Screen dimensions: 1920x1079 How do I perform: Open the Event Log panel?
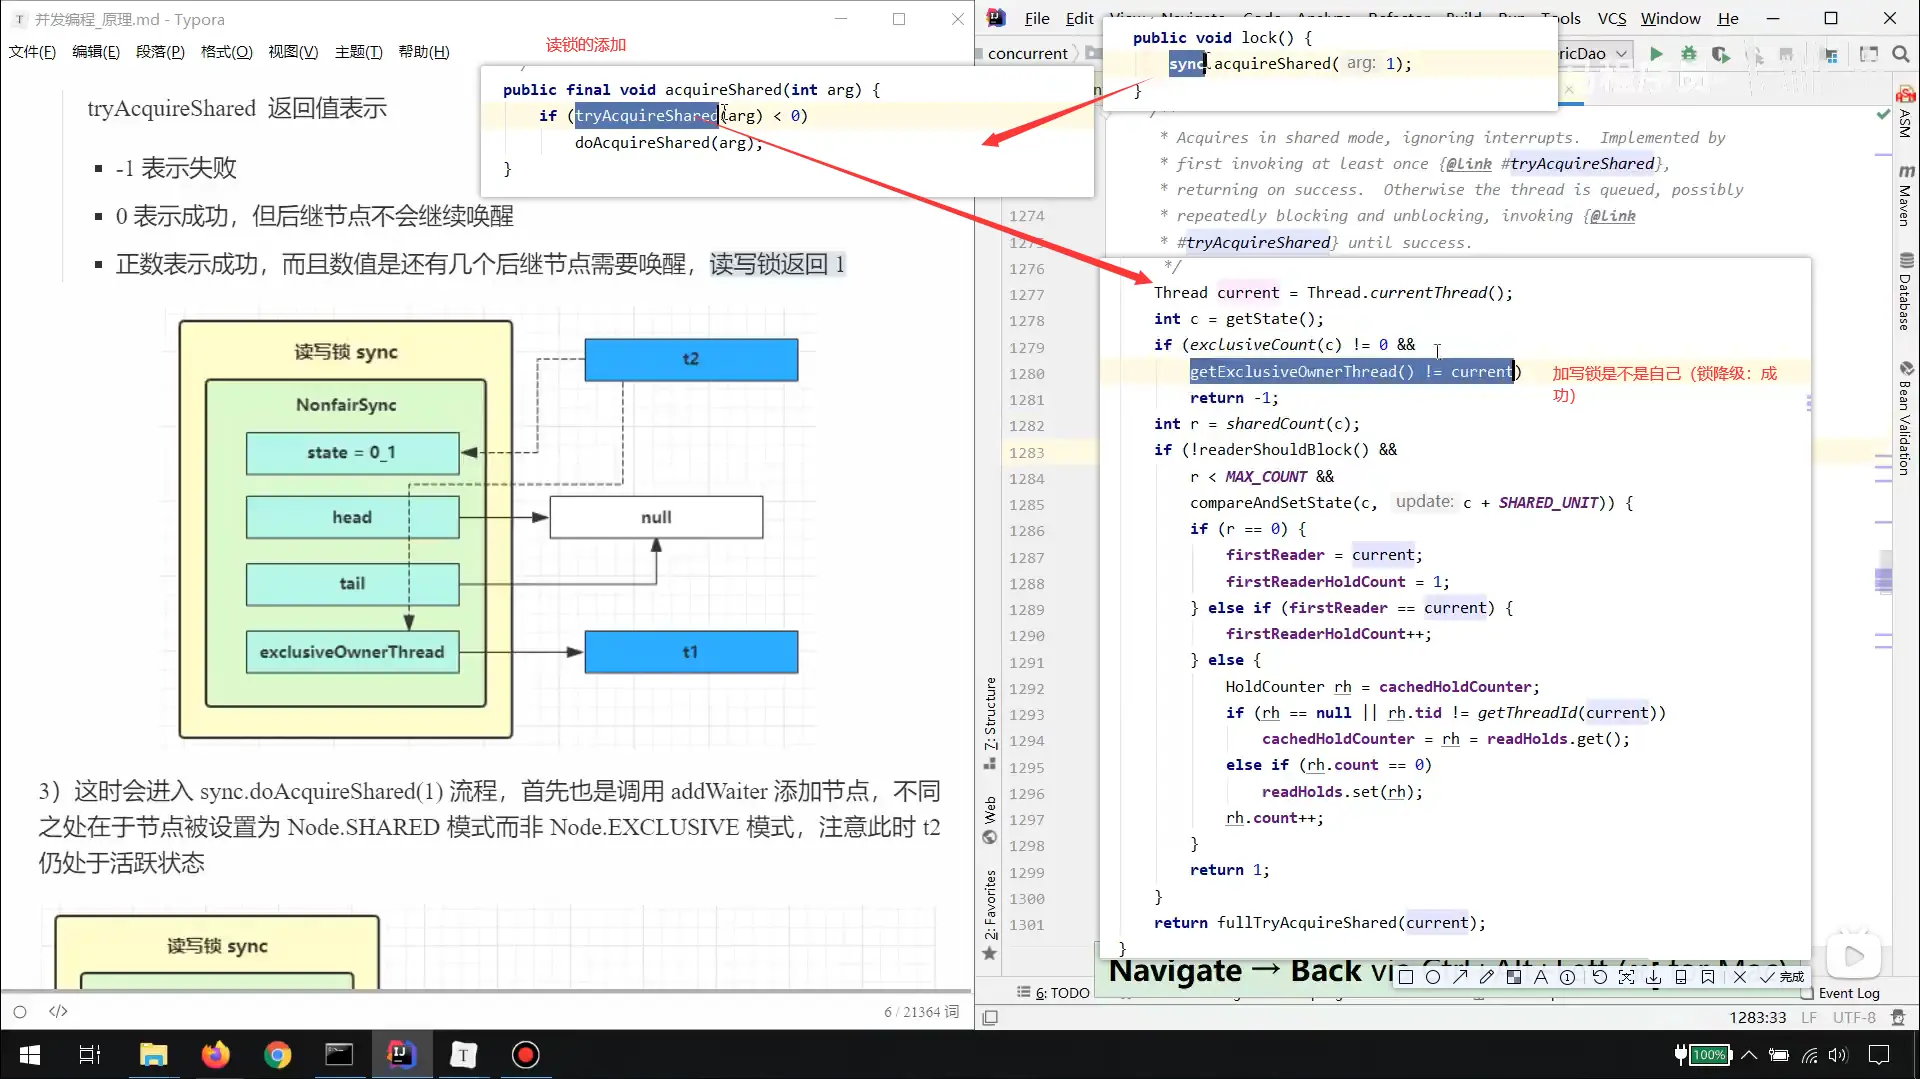[x=1840, y=993]
